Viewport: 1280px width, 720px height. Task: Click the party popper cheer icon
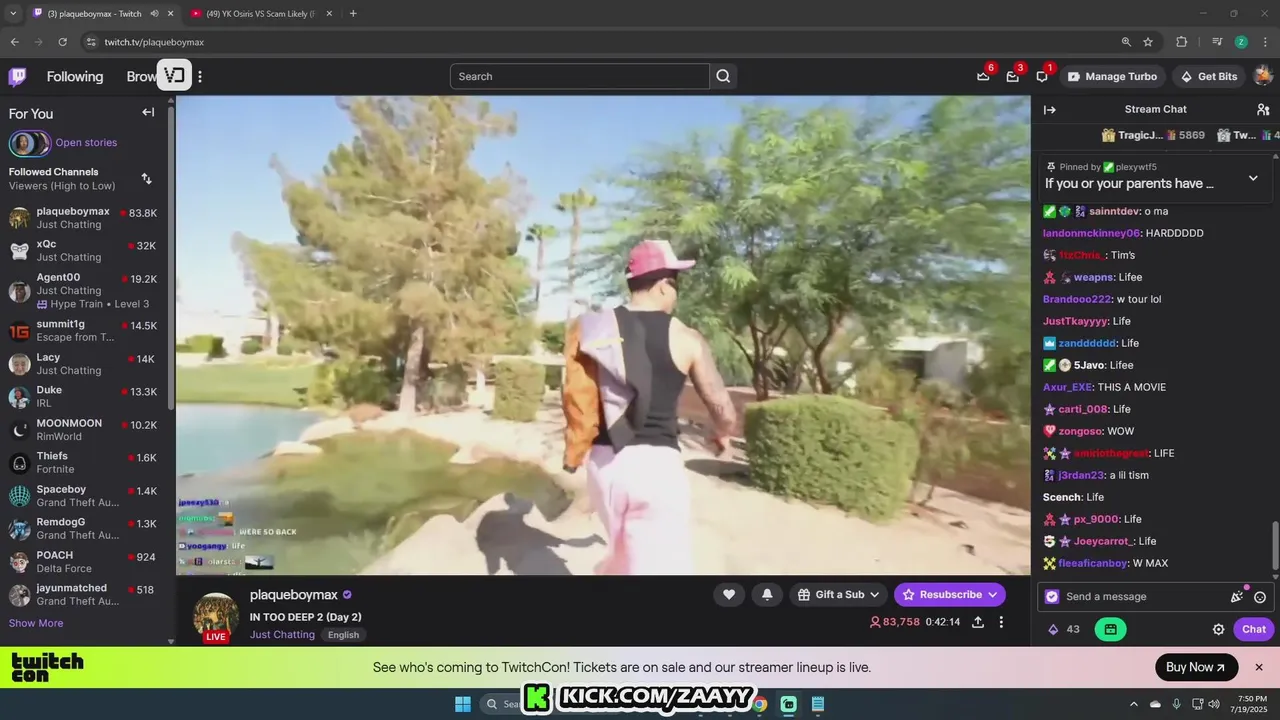click(1238, 596)
